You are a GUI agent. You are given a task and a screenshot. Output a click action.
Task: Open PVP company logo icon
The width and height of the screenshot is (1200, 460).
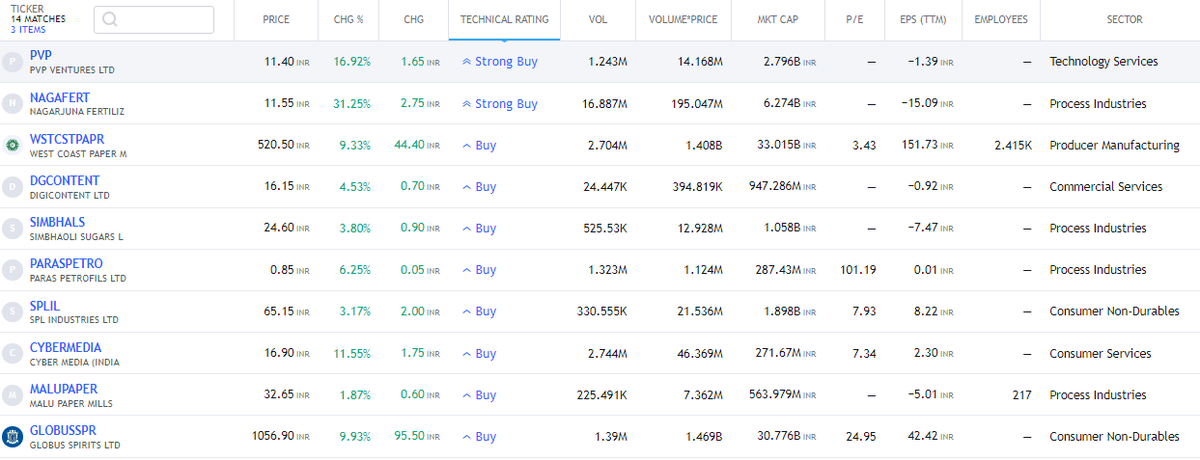tap(12, 62)
